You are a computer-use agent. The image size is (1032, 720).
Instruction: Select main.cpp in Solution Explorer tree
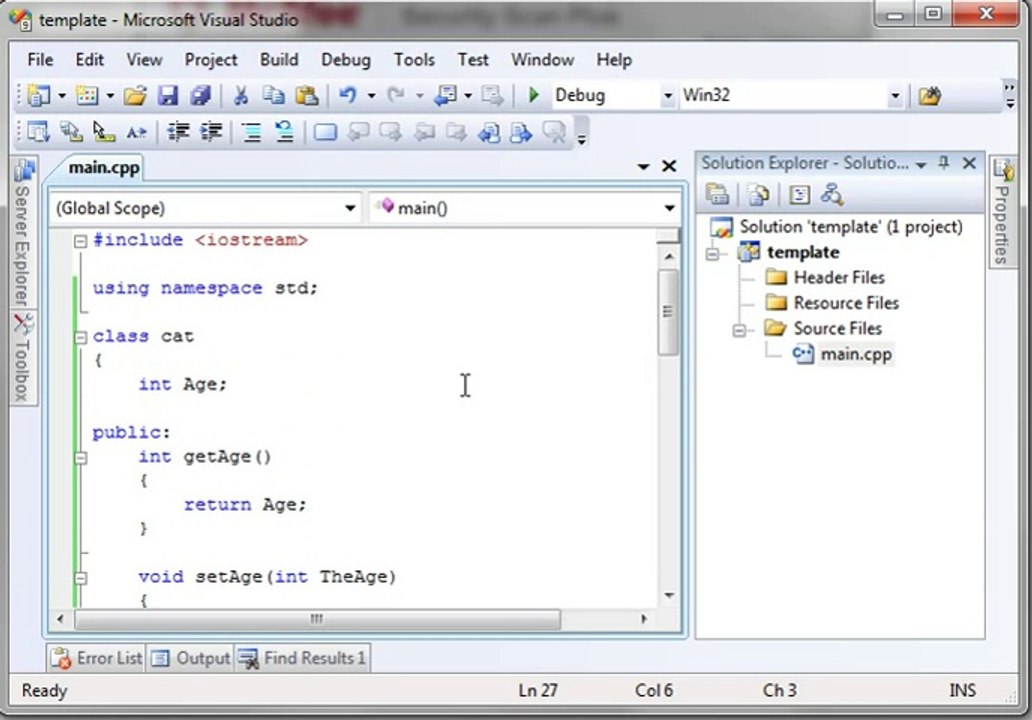[855, 355]
